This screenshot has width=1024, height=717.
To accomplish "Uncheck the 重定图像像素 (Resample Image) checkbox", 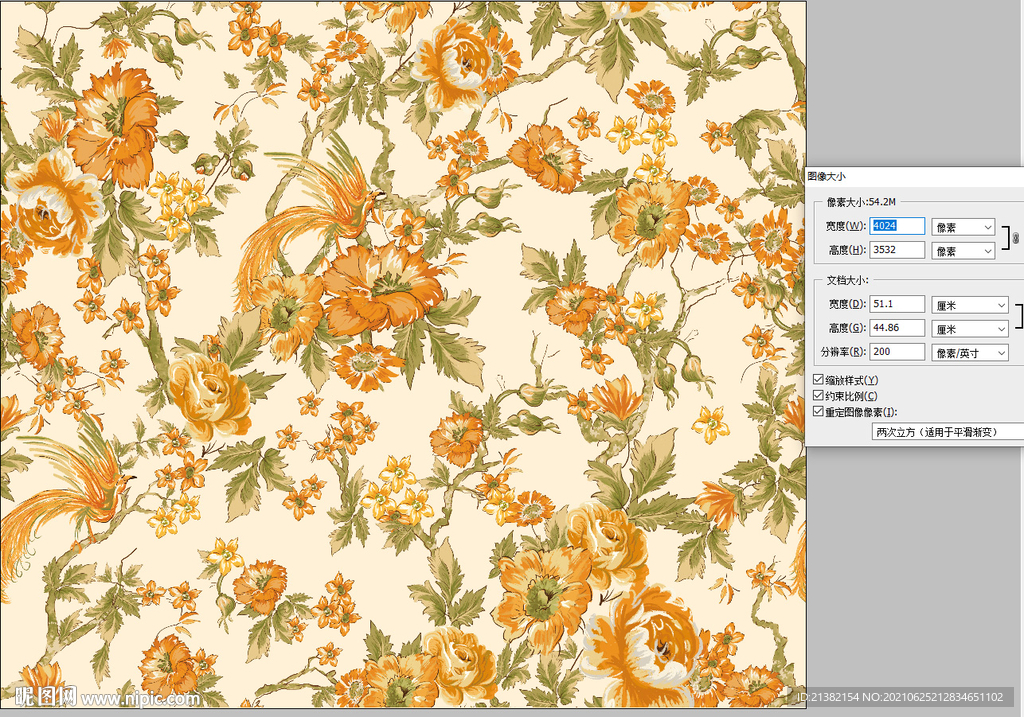I will pos(820,412).
